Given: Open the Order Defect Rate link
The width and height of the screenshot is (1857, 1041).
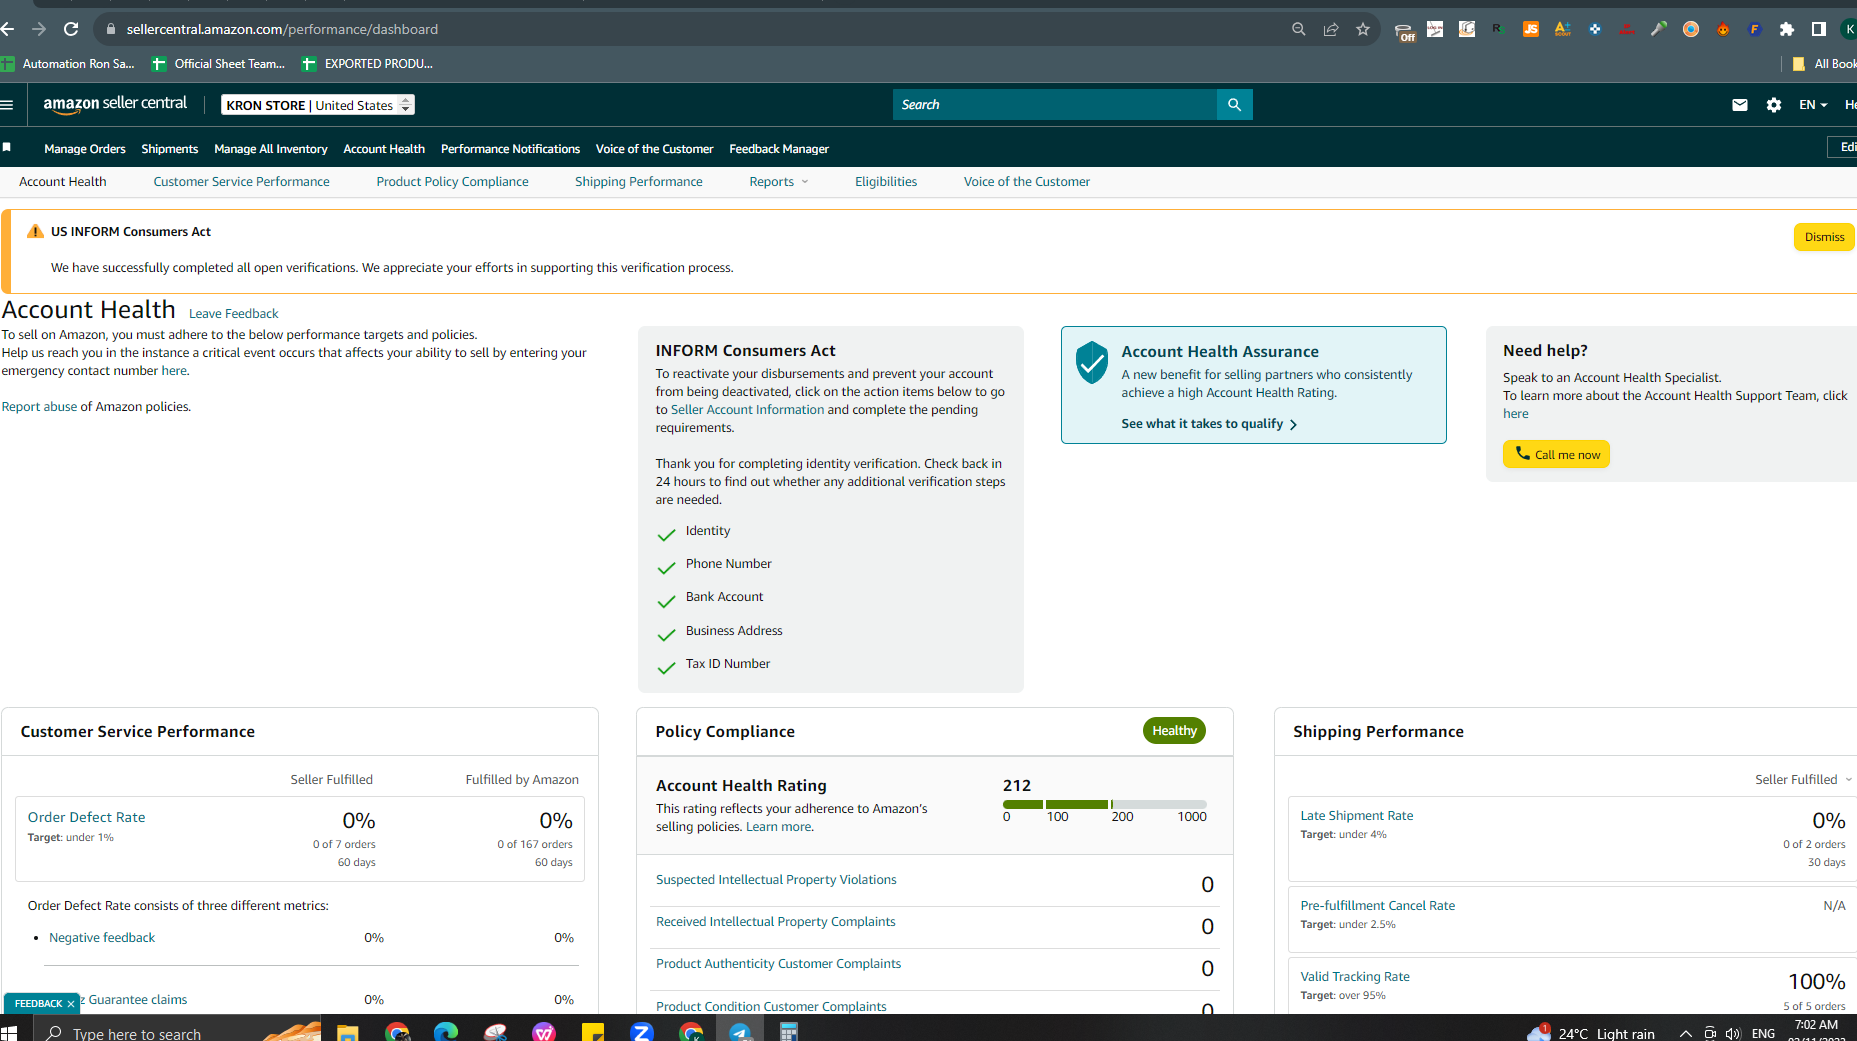Looking at the screenshot, I should pyautogui.click(x=86, y=817).
